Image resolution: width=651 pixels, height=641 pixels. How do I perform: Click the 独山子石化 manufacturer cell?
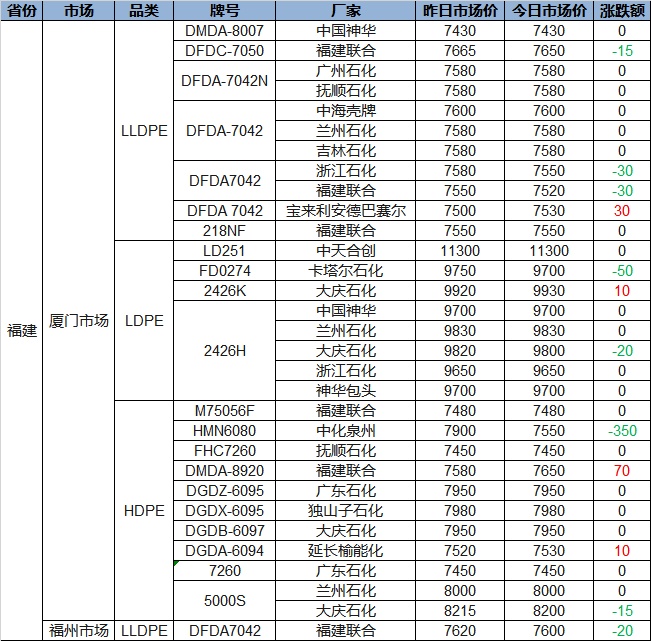(x=345, y=511)
